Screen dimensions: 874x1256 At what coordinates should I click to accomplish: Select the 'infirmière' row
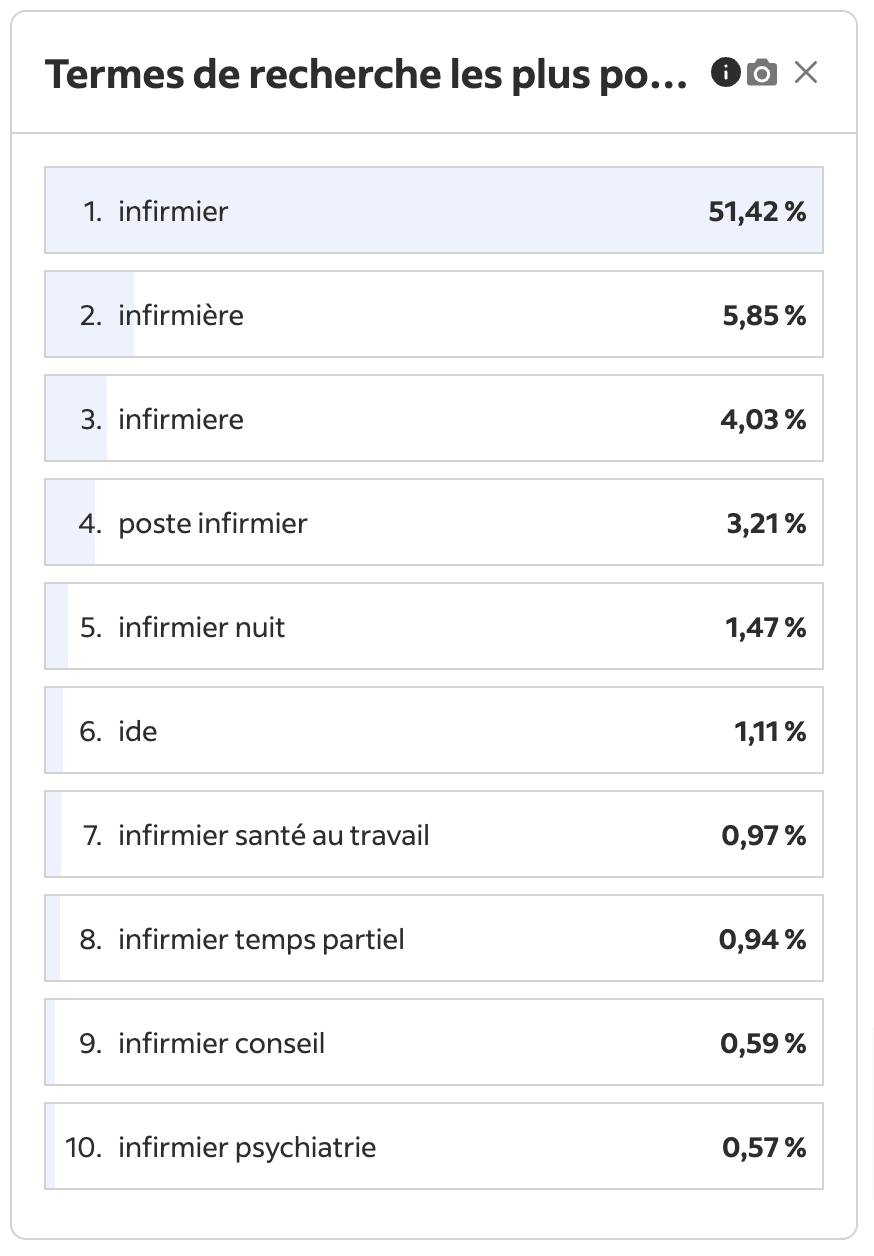pos(434,314)
